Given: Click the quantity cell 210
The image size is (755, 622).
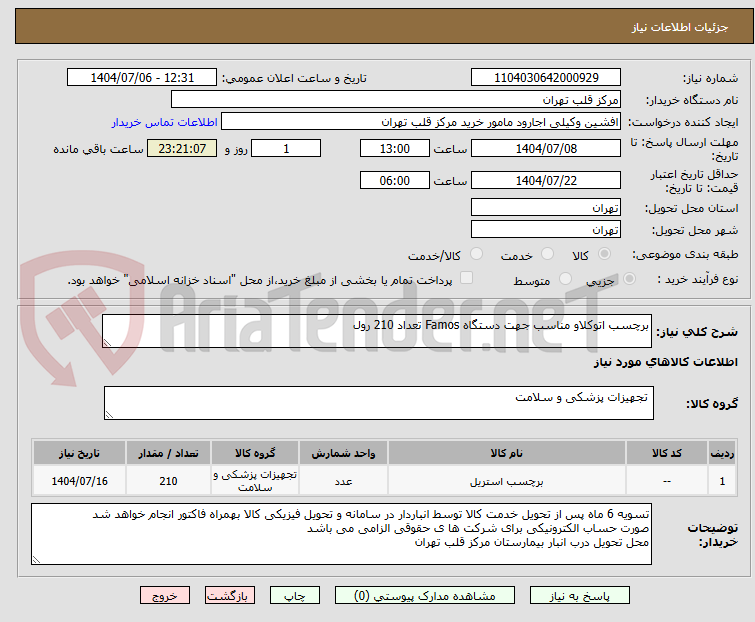Looking at the screenshot, I should tap(168, 481).
